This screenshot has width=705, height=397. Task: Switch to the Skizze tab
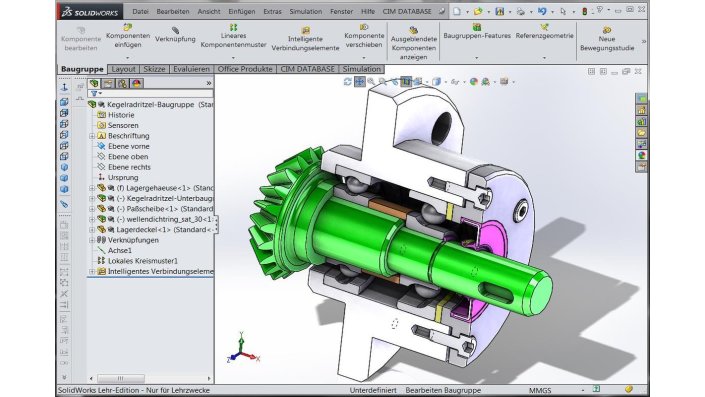(x=154, y=69)
